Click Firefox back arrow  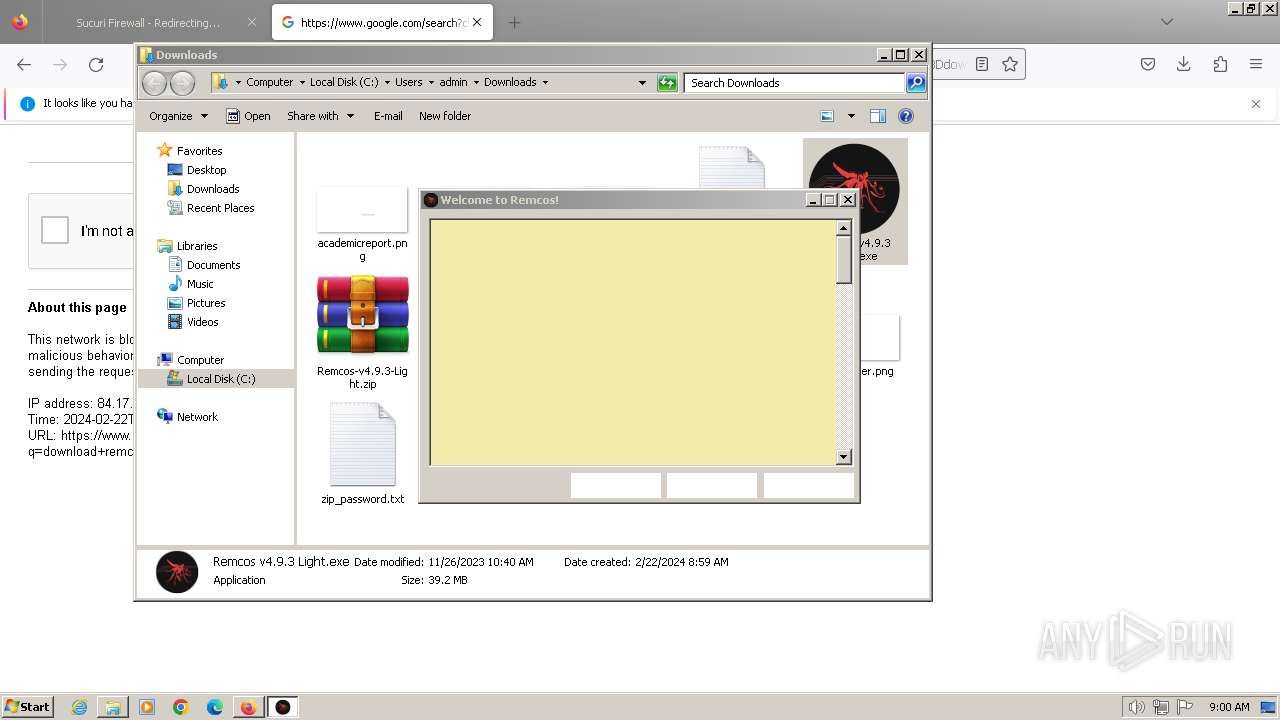click(24, 64)
